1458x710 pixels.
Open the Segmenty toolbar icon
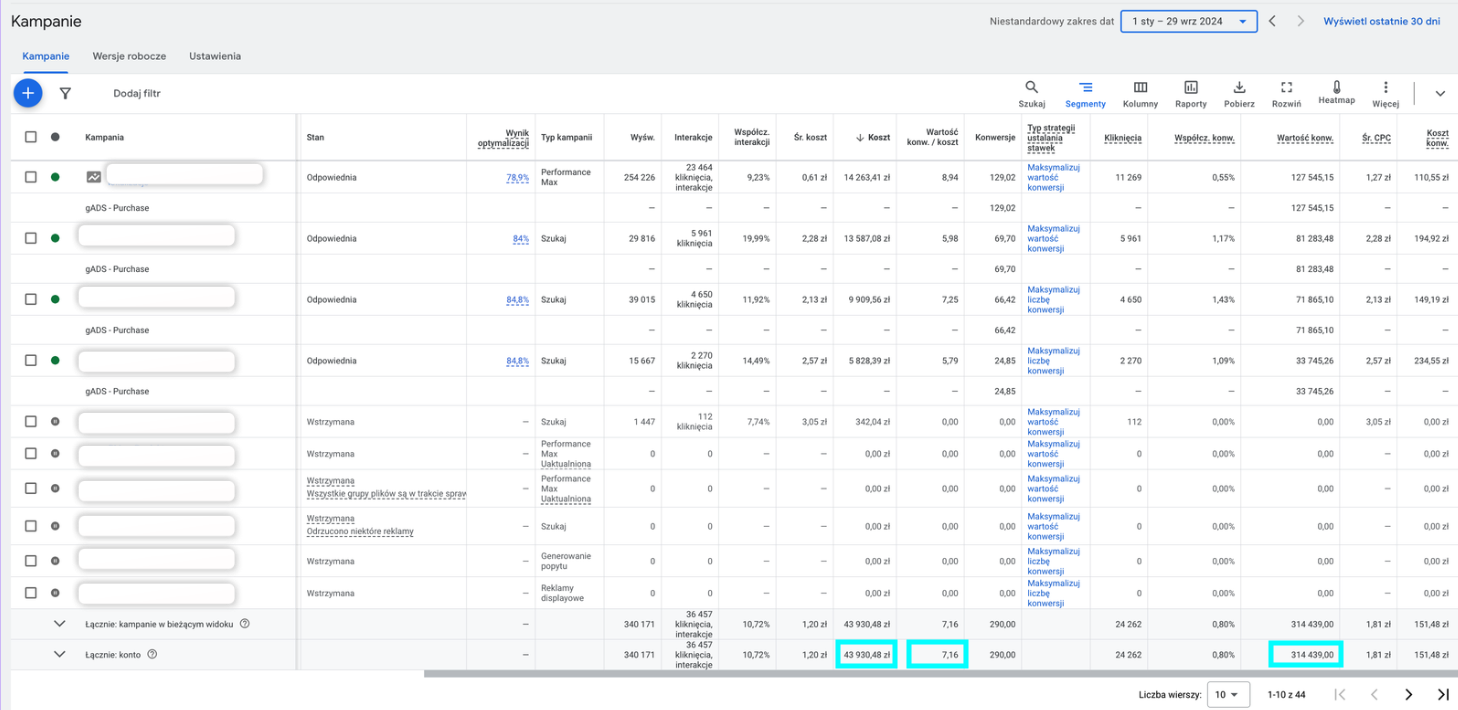click(1085, 88)
